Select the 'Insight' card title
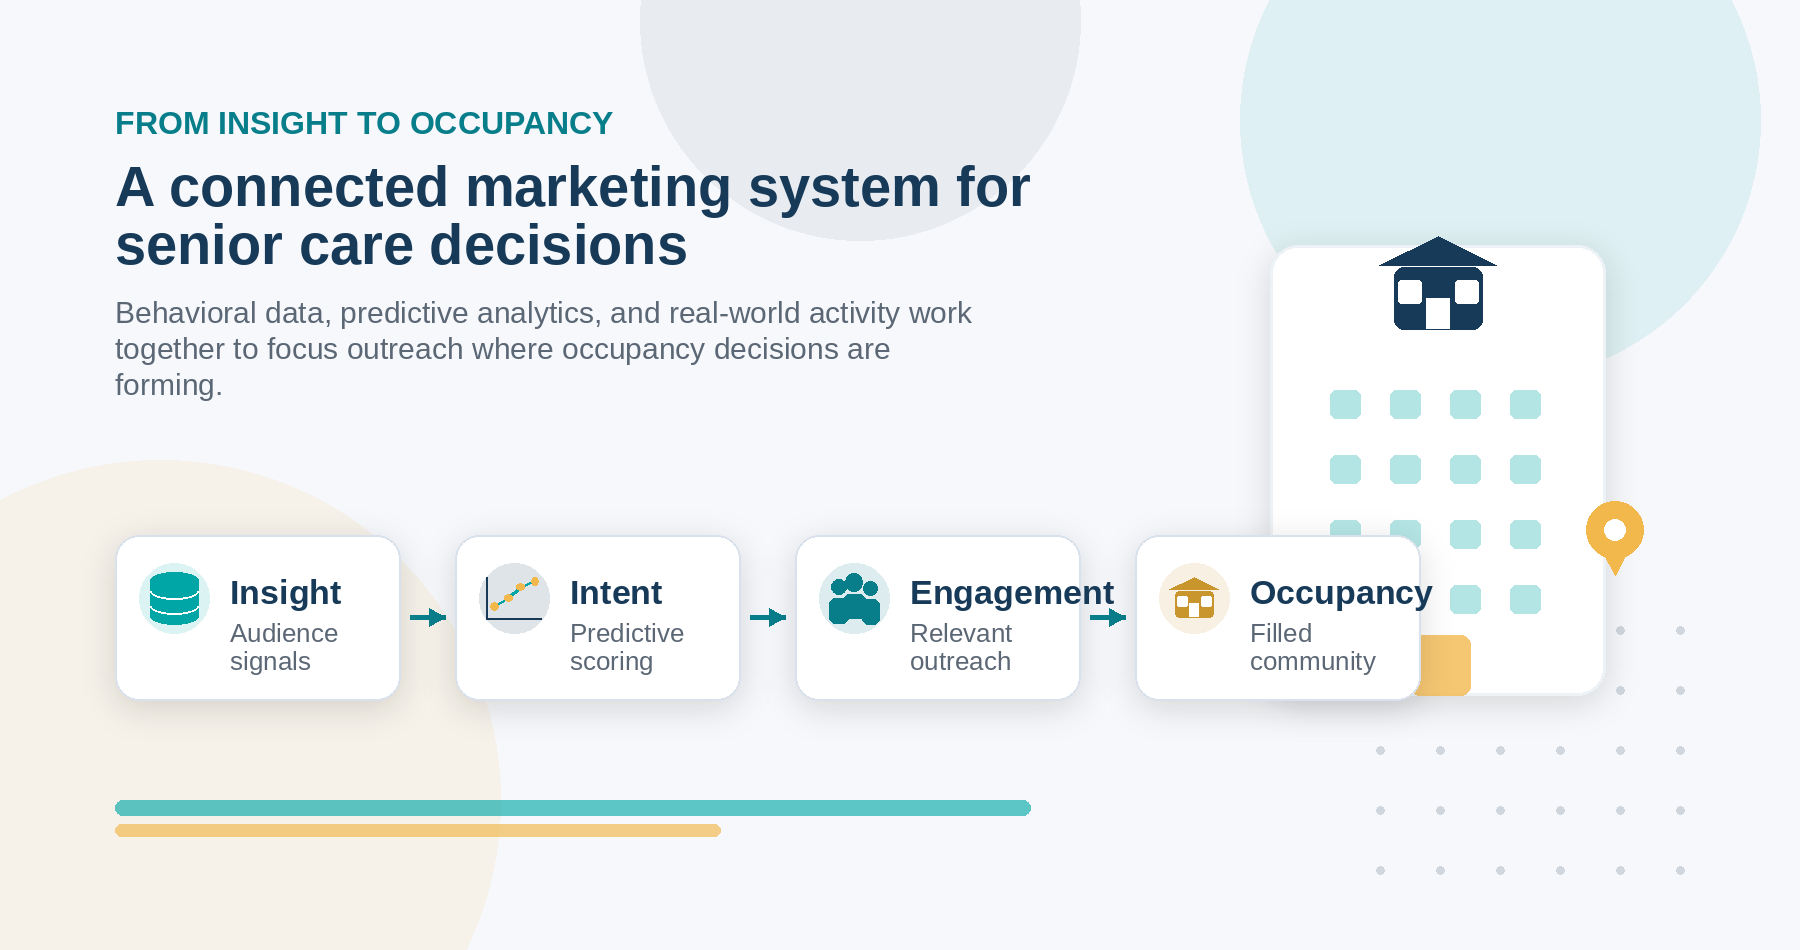1800x950 pixels. [x=285, y=592]
